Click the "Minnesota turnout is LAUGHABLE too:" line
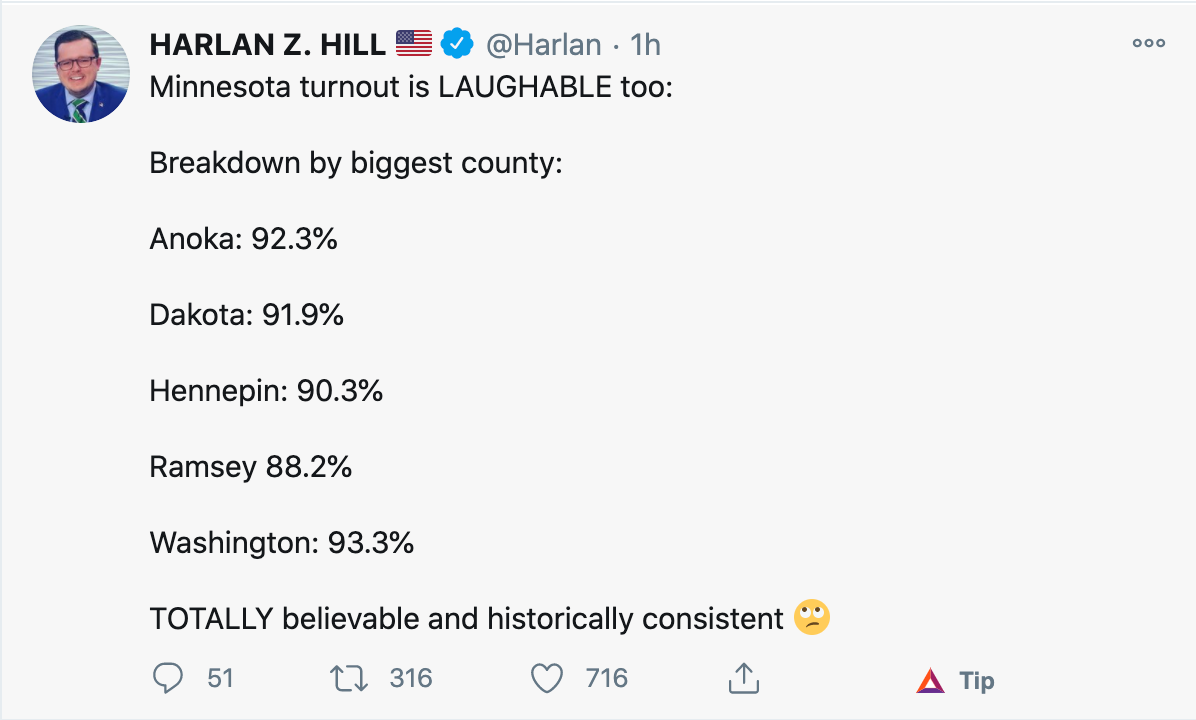Screen dimensions: 1196x720 [x=411, y=86]
